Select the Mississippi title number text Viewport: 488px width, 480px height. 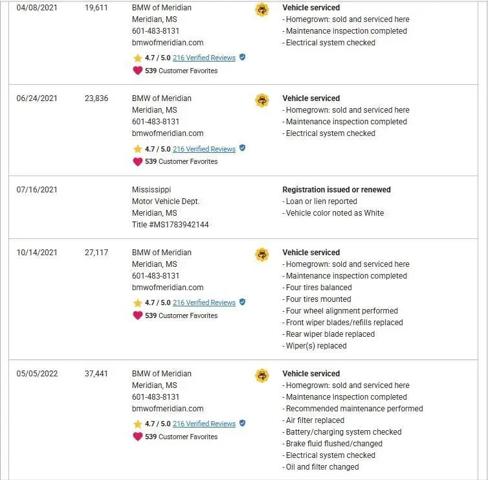point(170,224)
